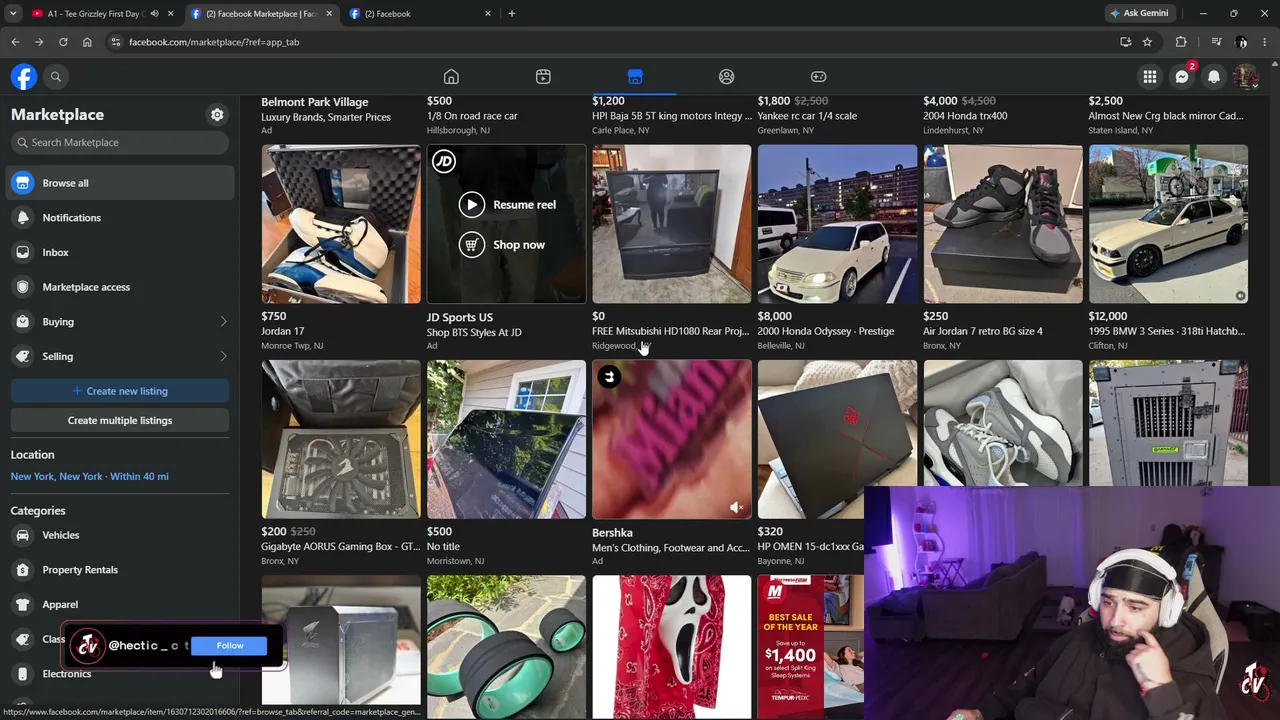
Task: Open the Groups nav icon
Action: click(727, 77)
